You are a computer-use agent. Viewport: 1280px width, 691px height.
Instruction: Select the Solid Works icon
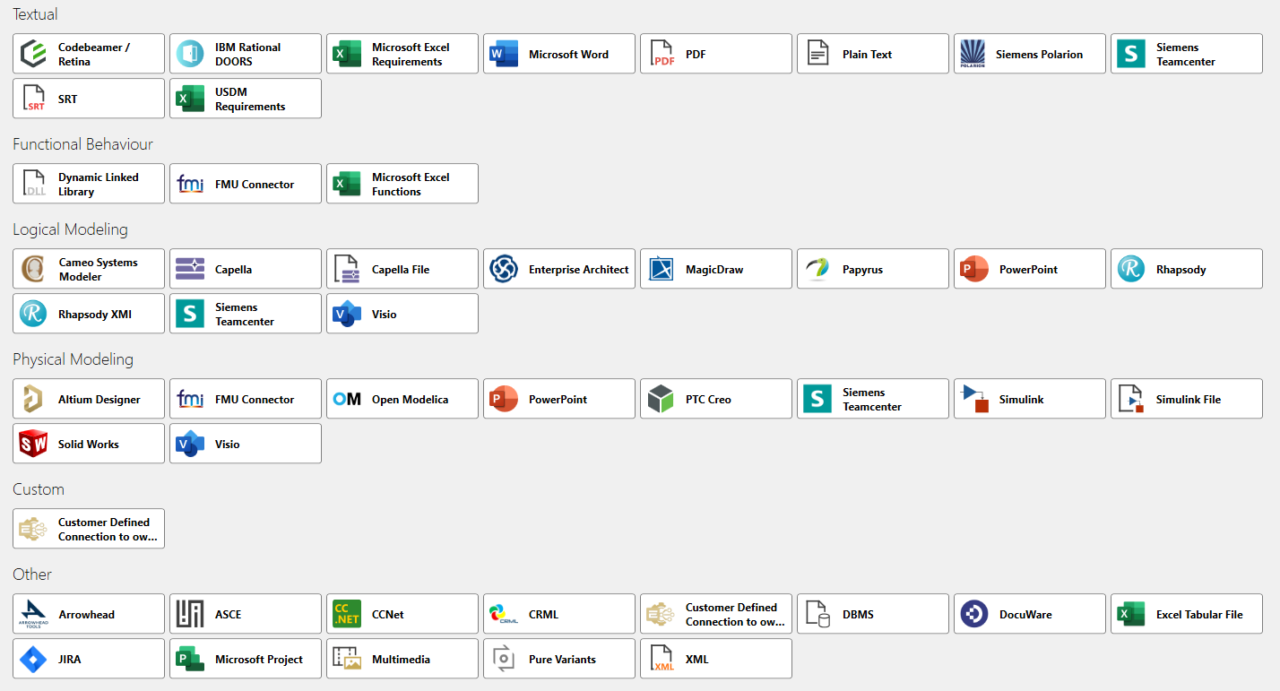(34, 444)
